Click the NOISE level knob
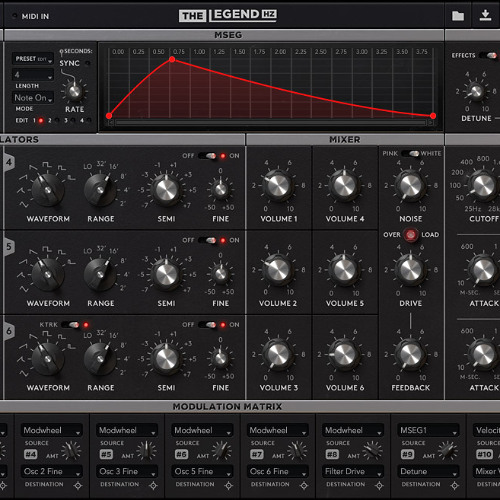The width and height of the screenshot is (500, 500). point(410,185)
